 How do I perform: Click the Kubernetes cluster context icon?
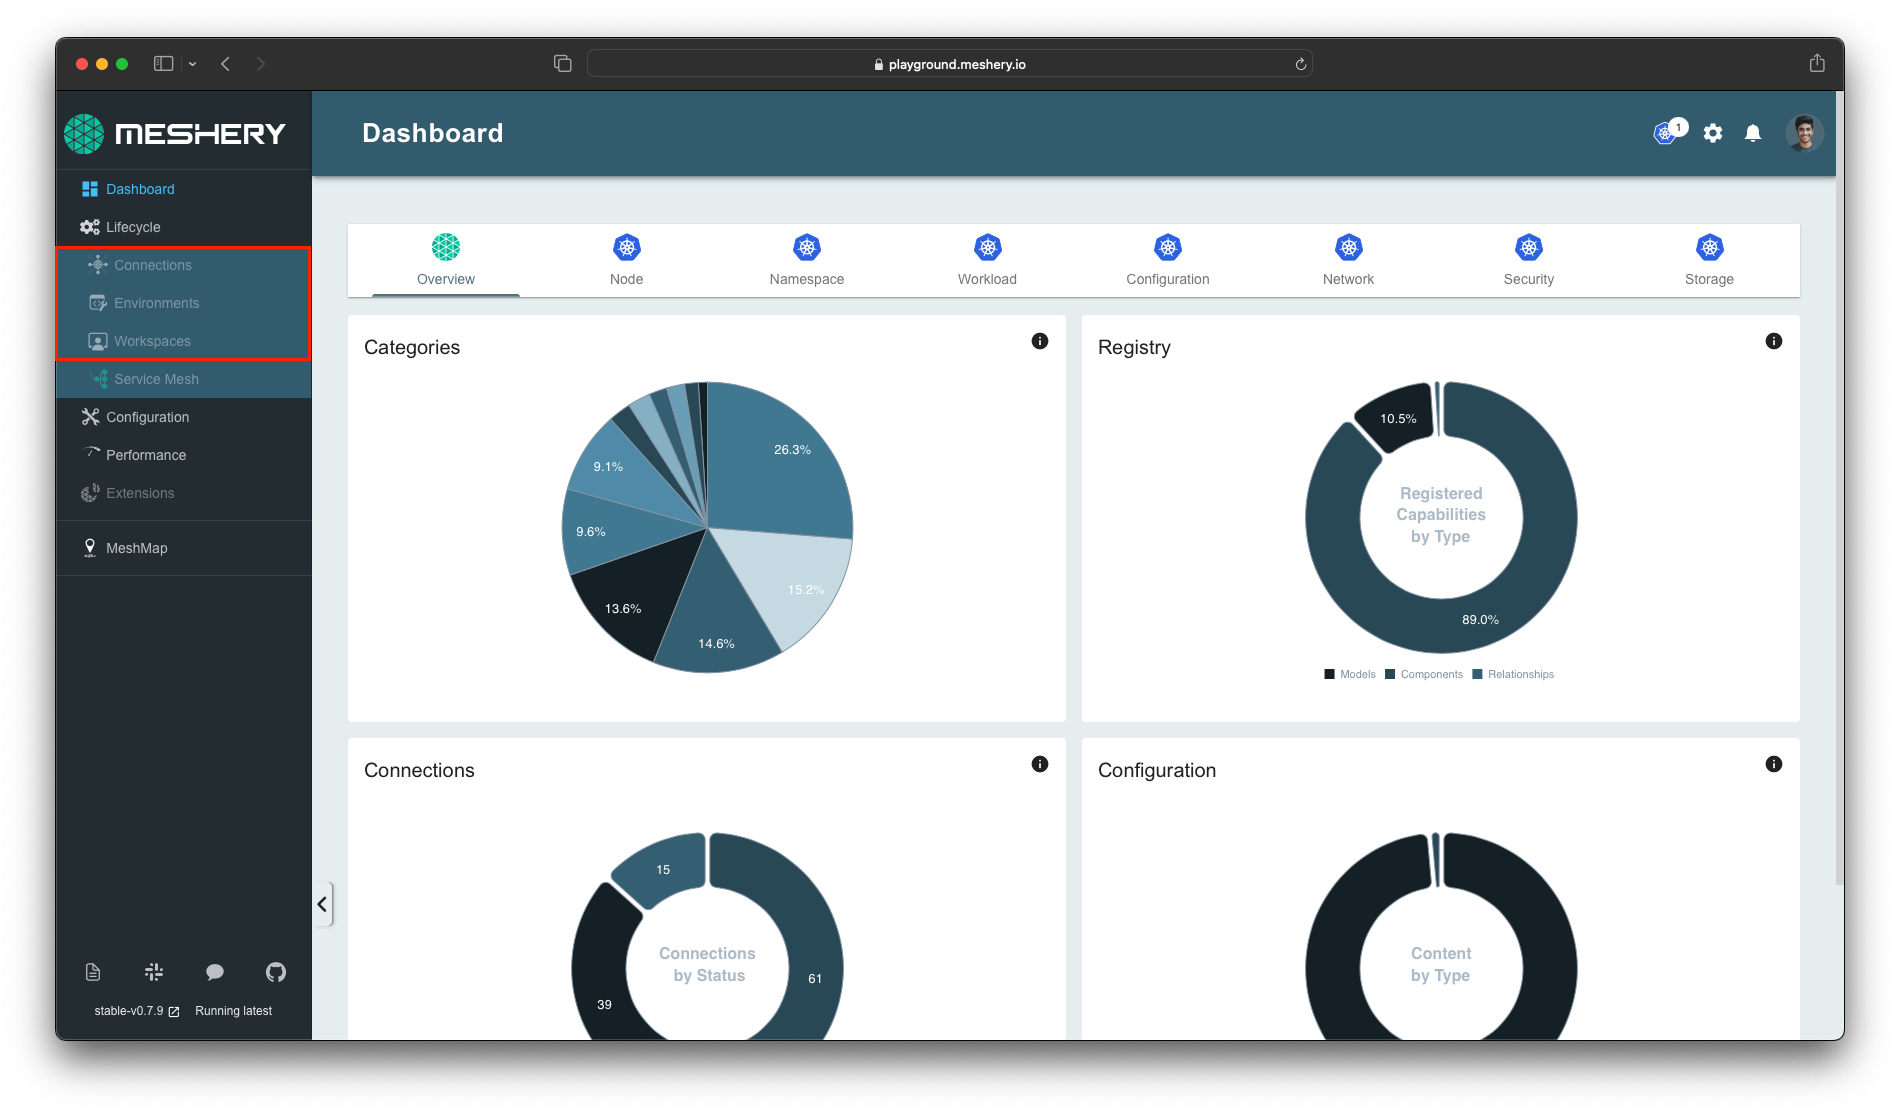click(1666, 133)
